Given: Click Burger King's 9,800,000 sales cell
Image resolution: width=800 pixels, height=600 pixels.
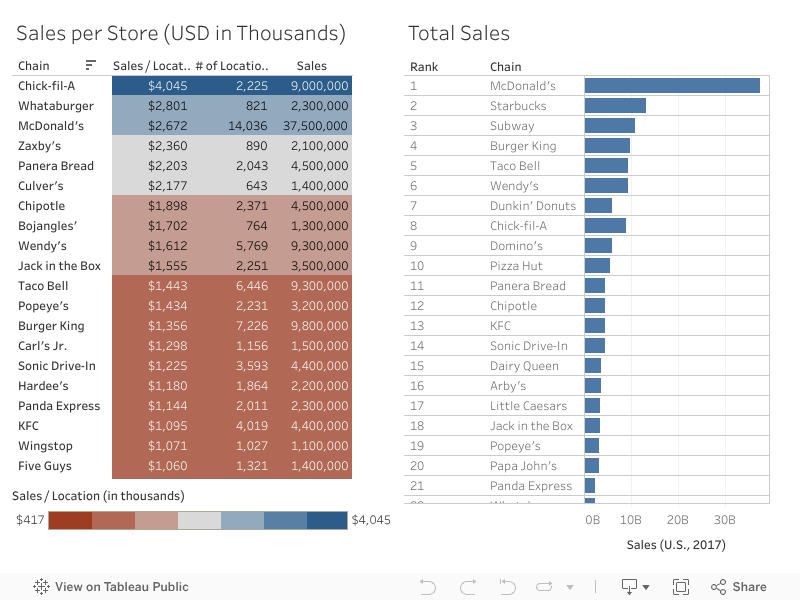Looking at the screenshot, I should (319, 326).
